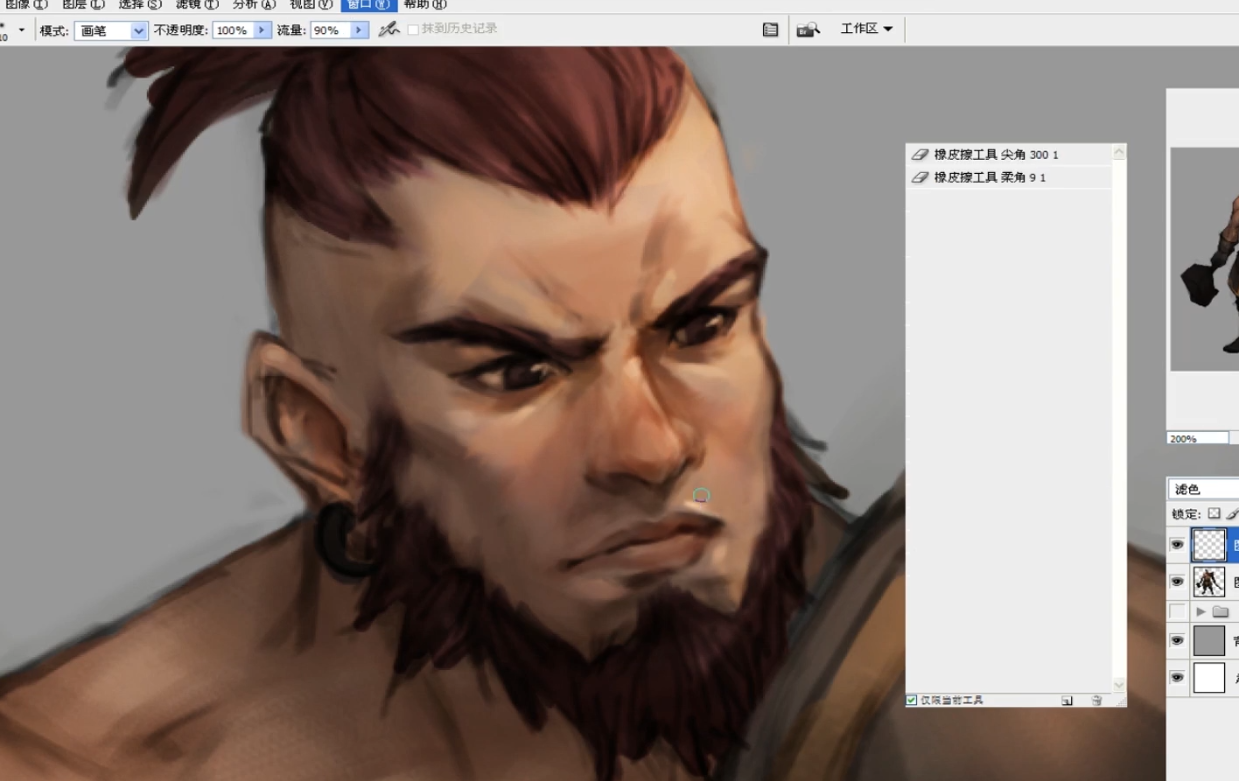1239x781 pixels.
Task: Select the character artwork layer thumbnail
Action: coord(1209,582)
